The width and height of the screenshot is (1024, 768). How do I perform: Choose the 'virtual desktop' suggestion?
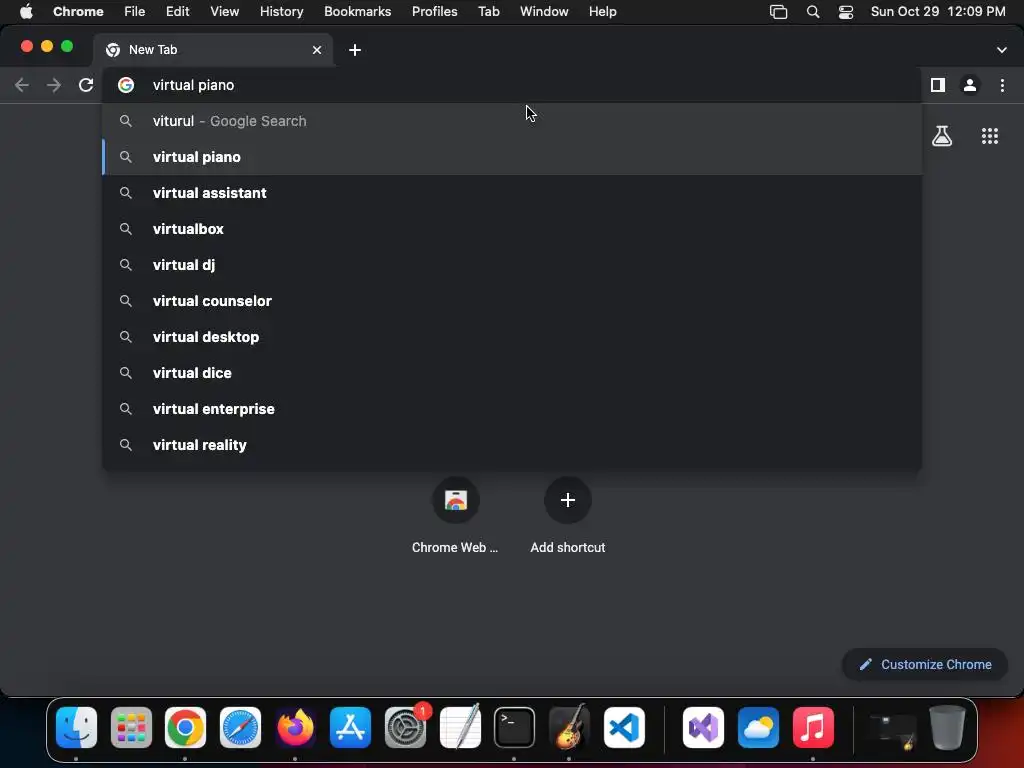click(x=512, y=336)
